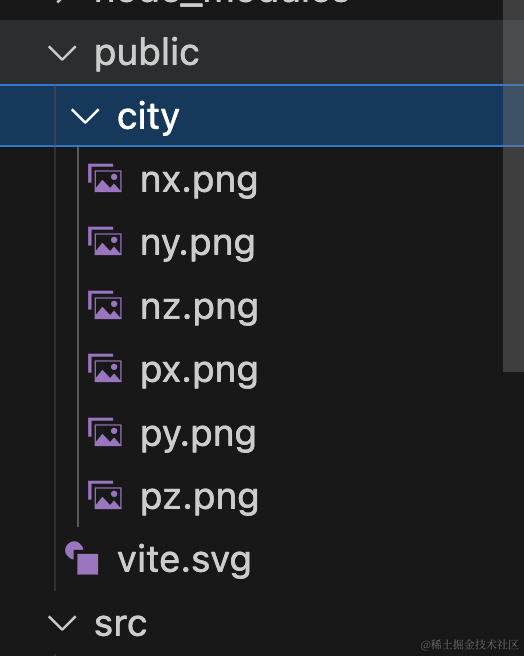Click the image icon beside pz.png
The image size is (524, 656).
coord(105,496)
